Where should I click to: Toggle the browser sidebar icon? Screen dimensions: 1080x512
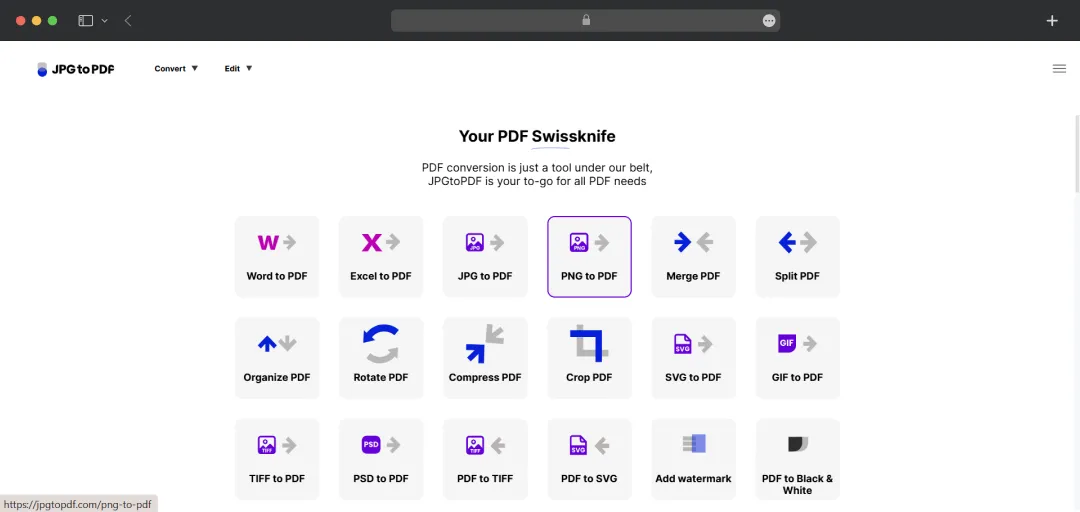coord(85,21)
